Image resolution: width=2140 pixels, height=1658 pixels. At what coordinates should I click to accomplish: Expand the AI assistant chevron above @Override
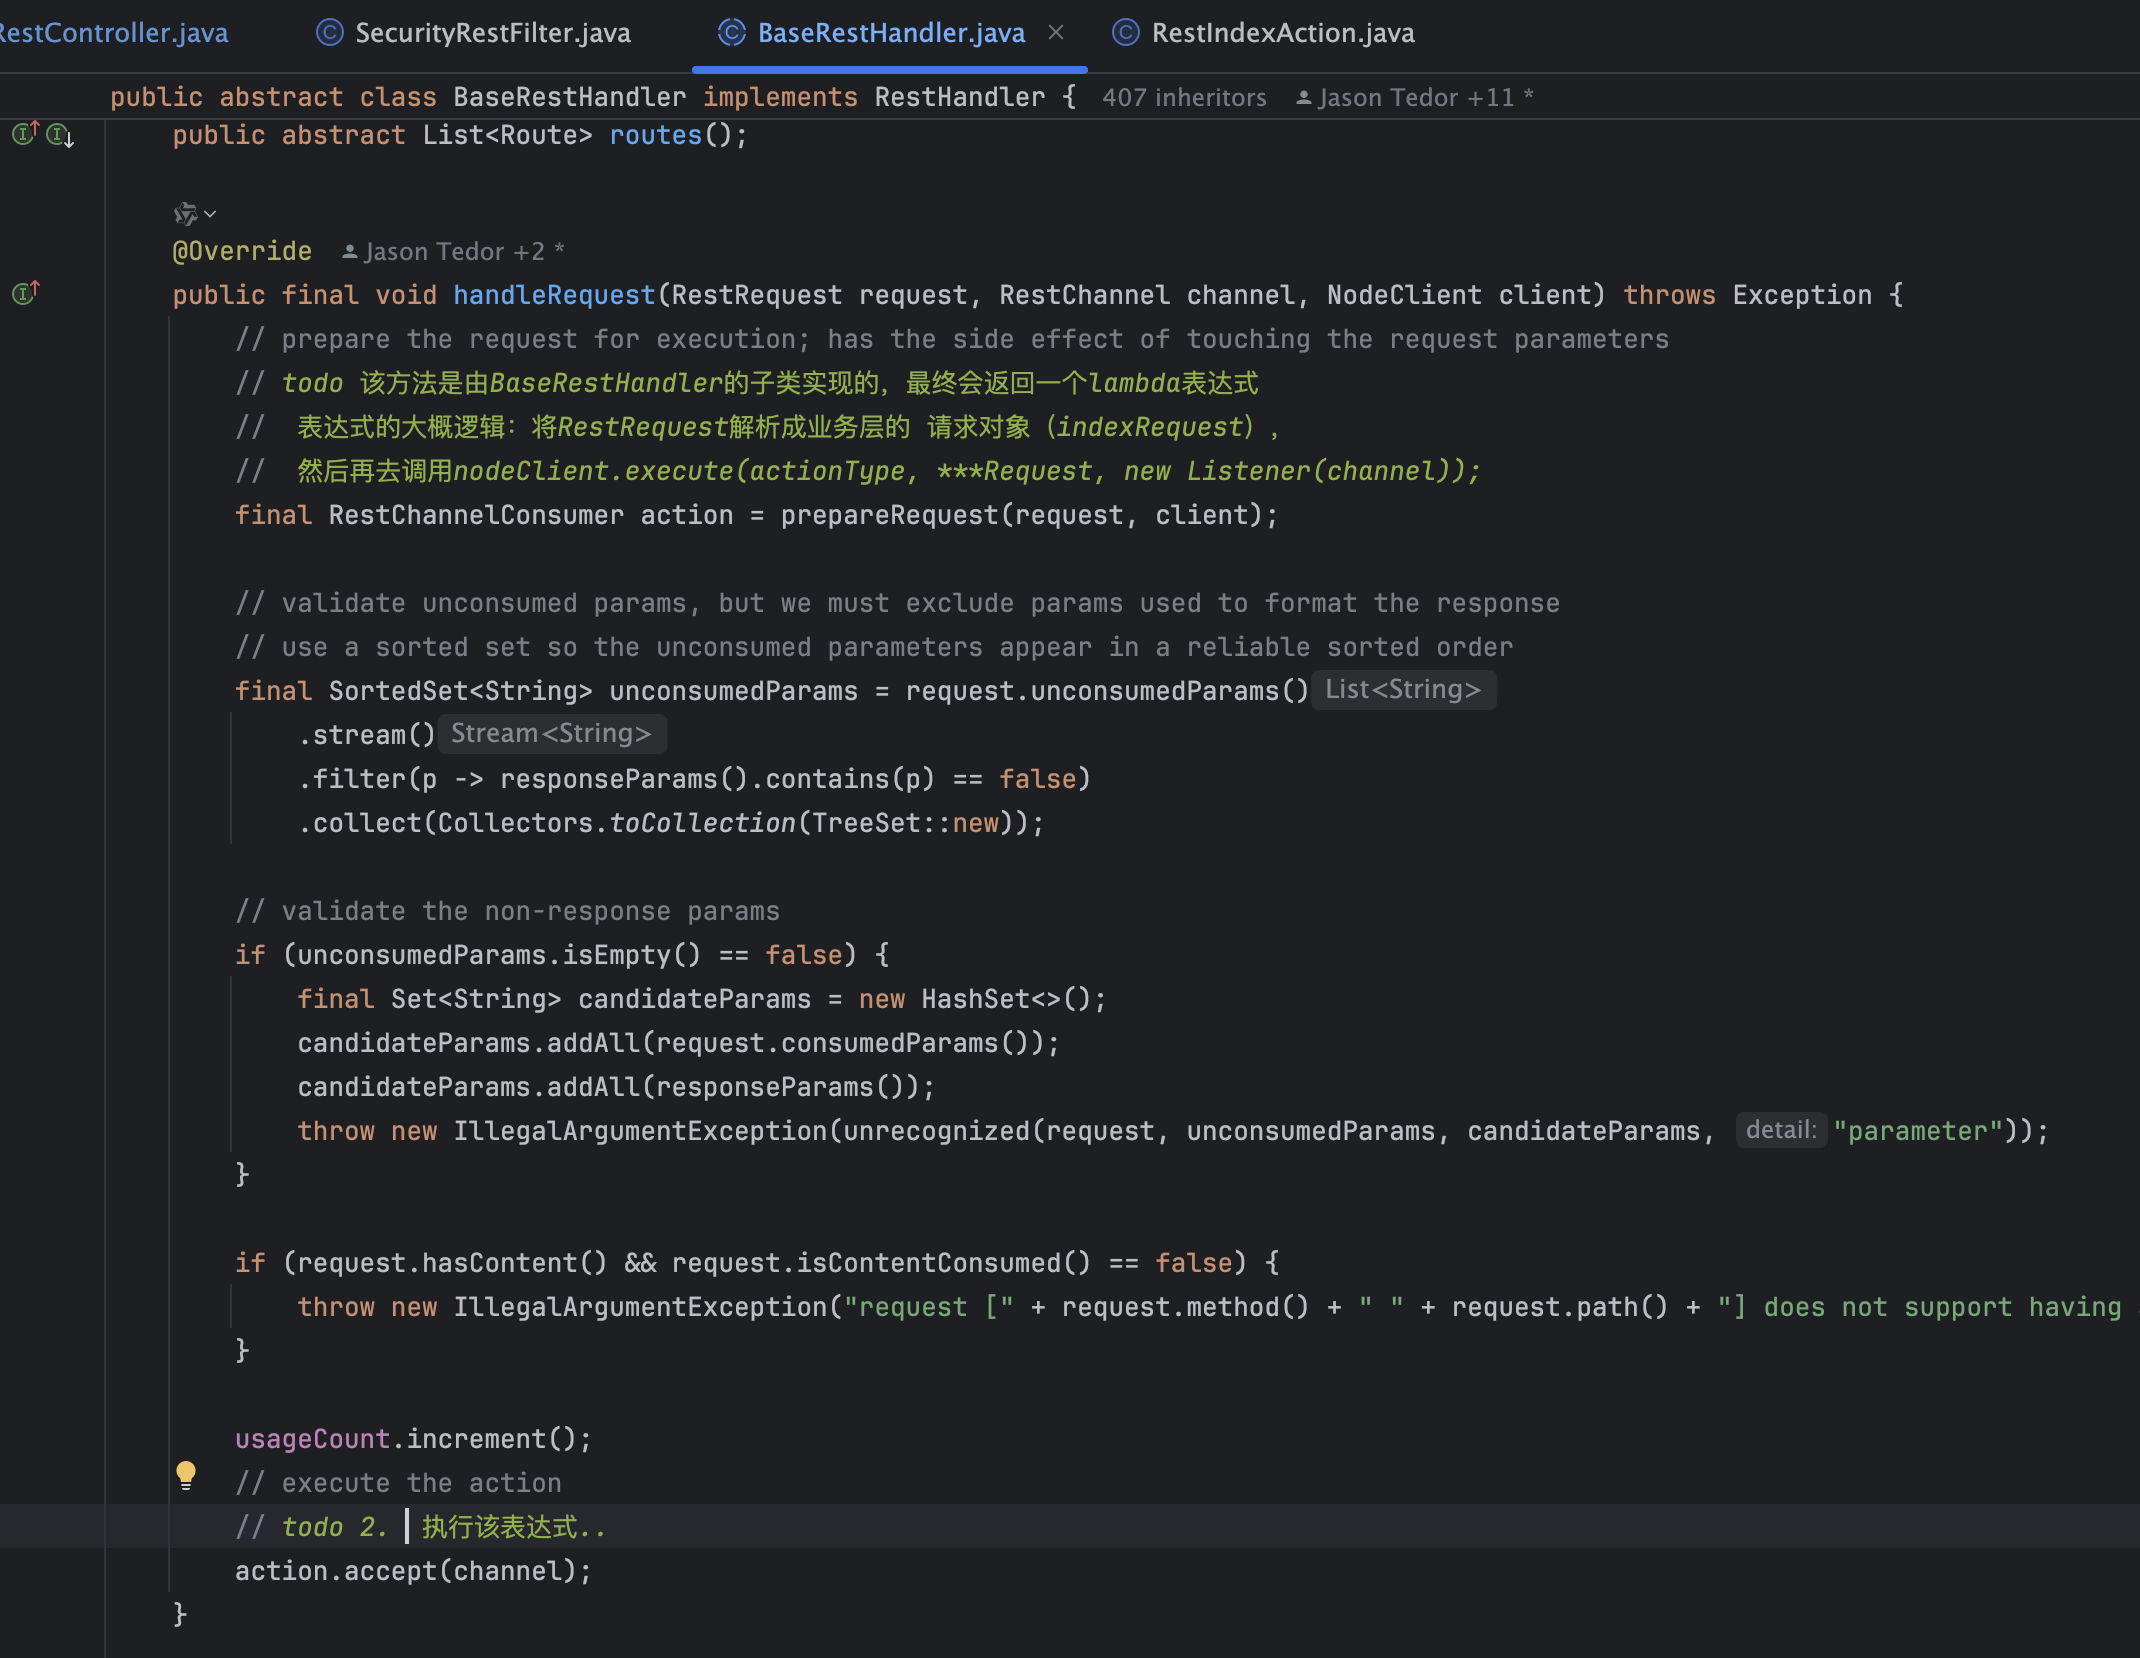(x=210, y=213)
